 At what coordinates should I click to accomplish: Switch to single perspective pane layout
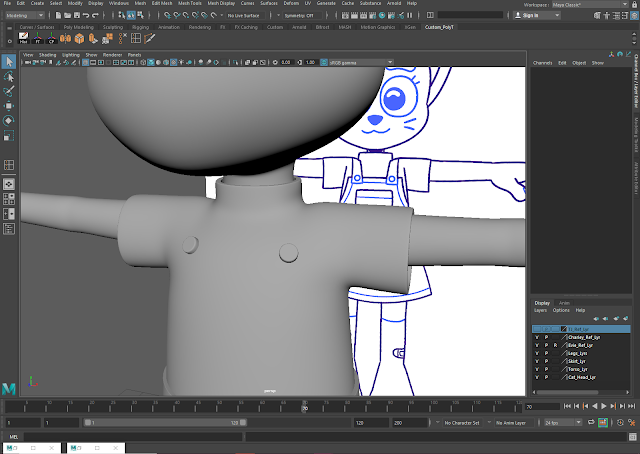[9, 184]
